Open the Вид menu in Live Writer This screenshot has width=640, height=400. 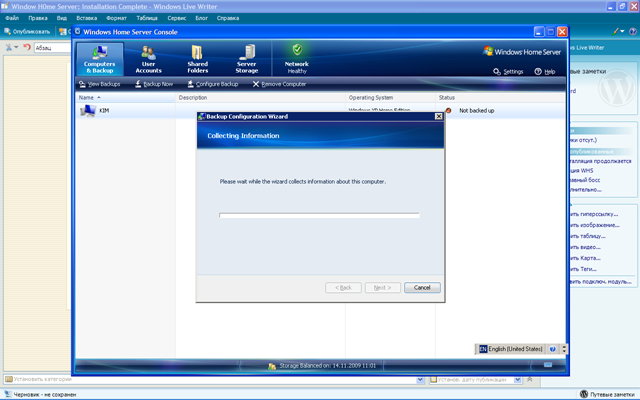coord(62,18)
